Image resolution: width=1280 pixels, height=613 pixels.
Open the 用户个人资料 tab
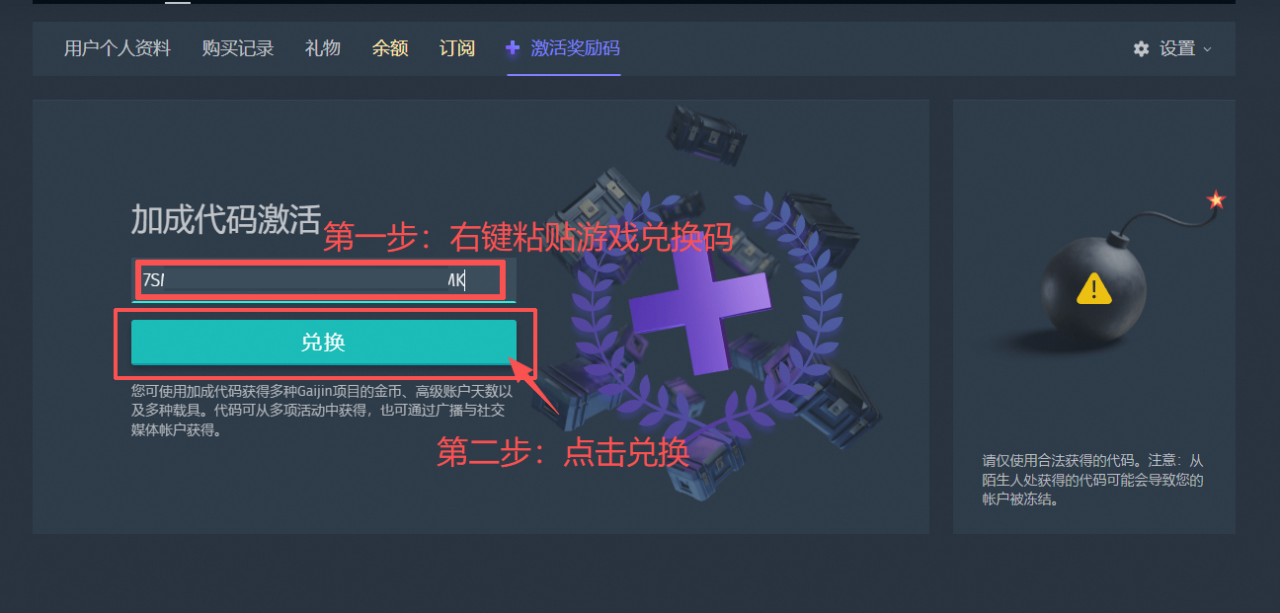(117, 48)
